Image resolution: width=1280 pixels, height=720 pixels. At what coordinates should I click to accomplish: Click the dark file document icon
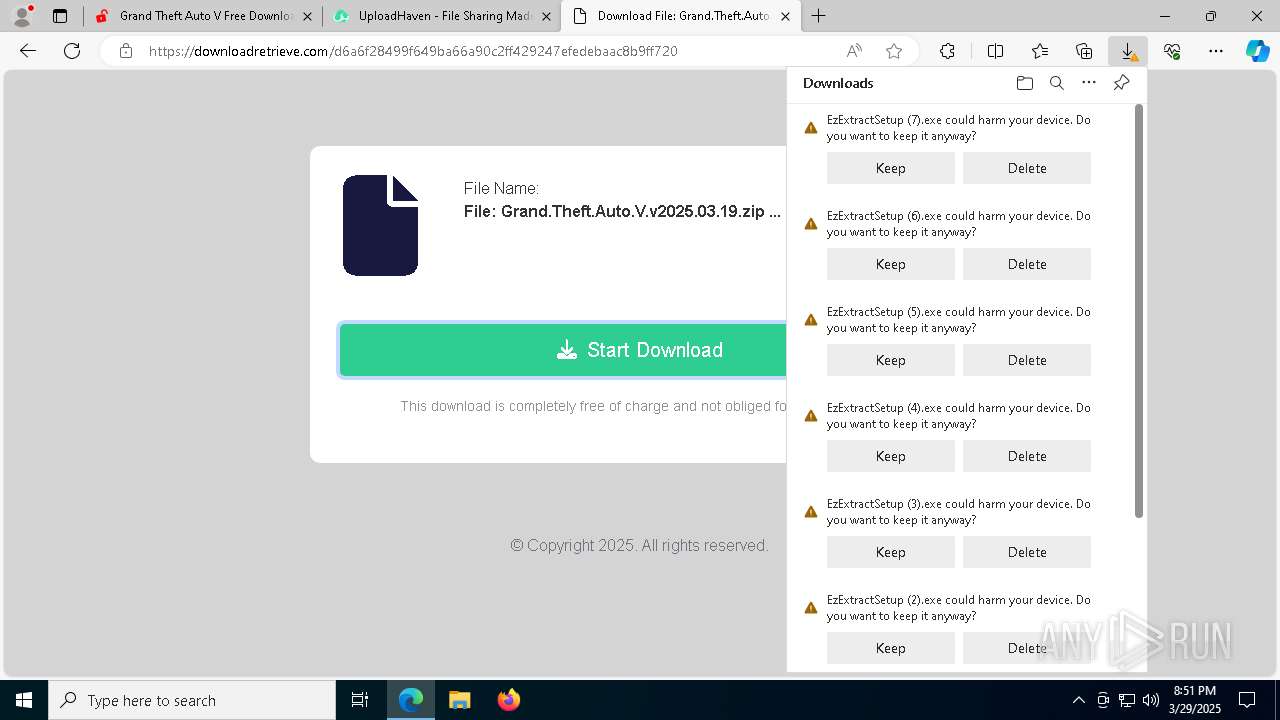pos(380,225)
